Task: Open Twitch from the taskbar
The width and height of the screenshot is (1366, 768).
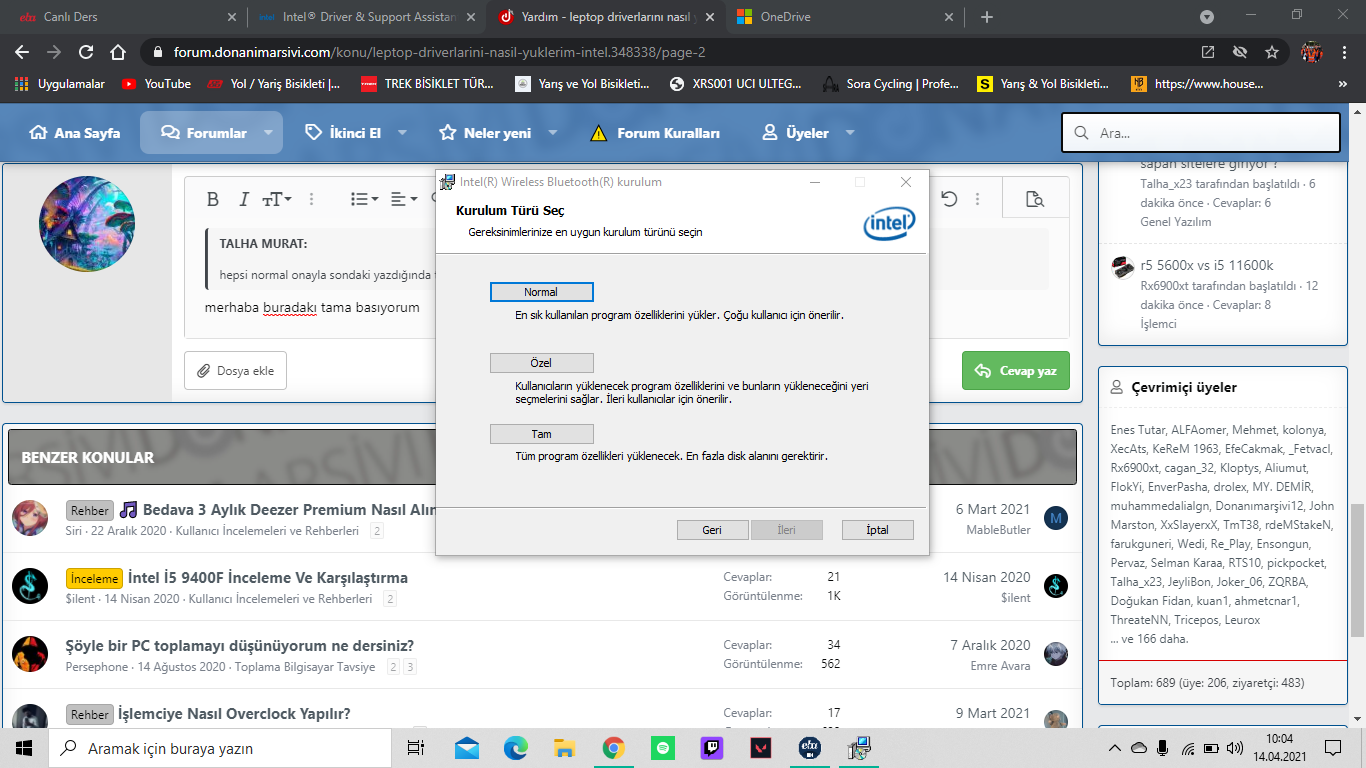Action: coord(712,748)
